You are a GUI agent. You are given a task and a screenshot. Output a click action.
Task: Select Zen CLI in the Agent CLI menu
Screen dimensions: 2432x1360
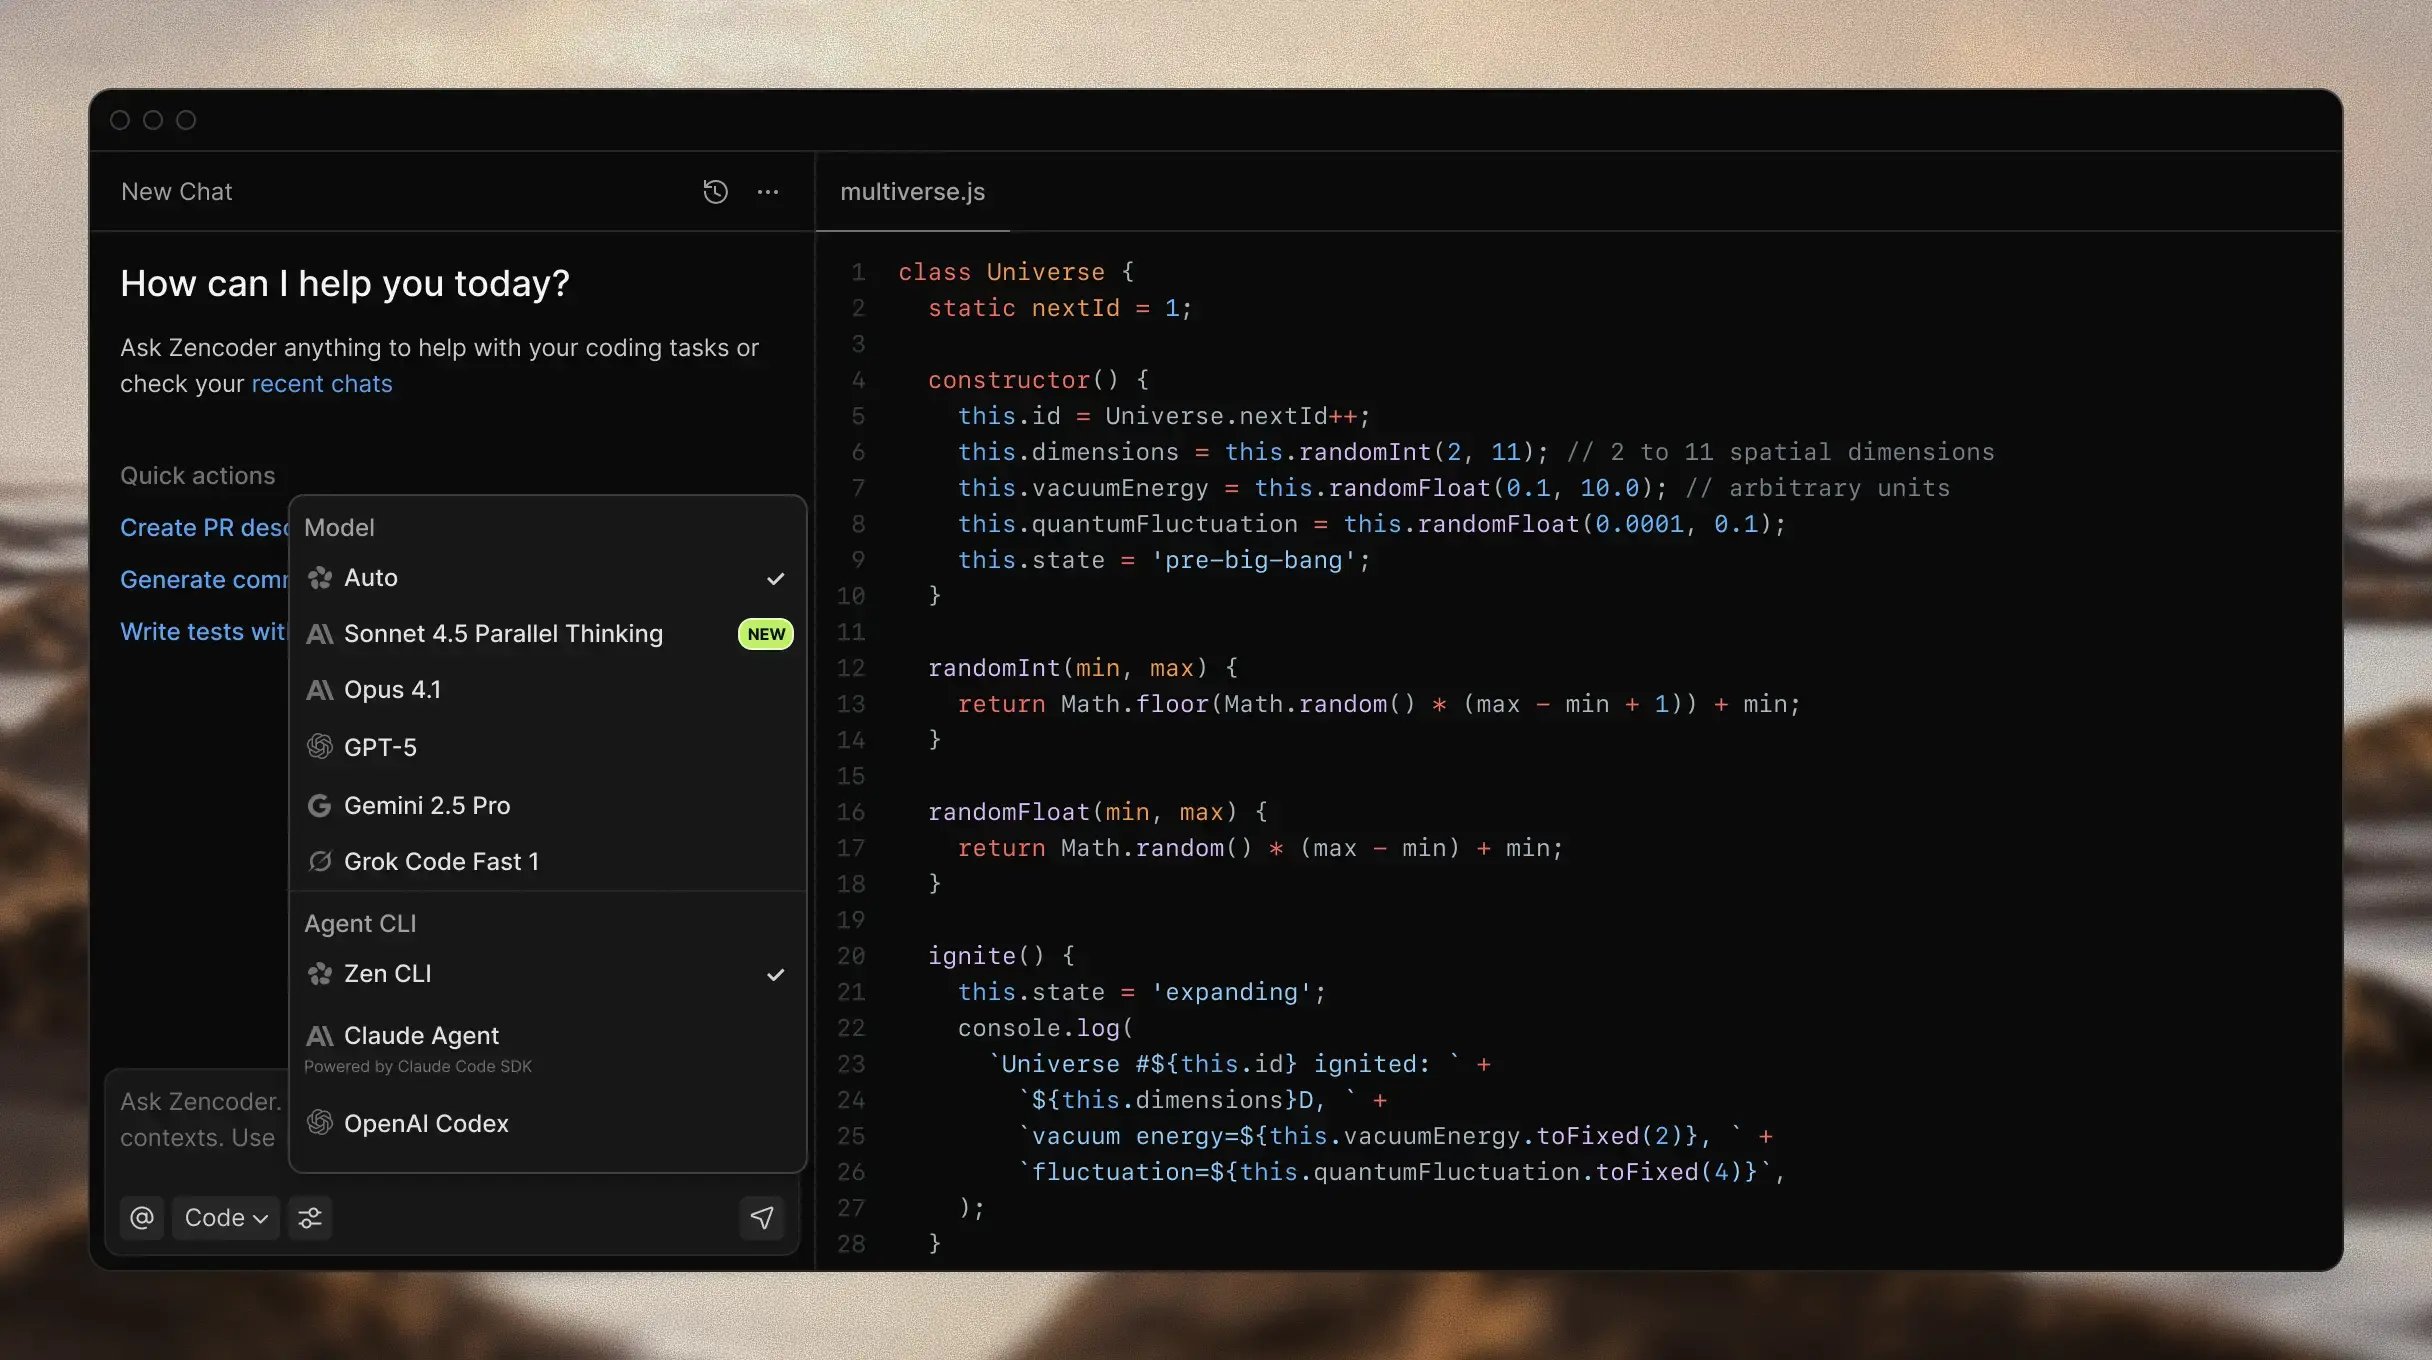pyautogui.click(x=388, y=973)
